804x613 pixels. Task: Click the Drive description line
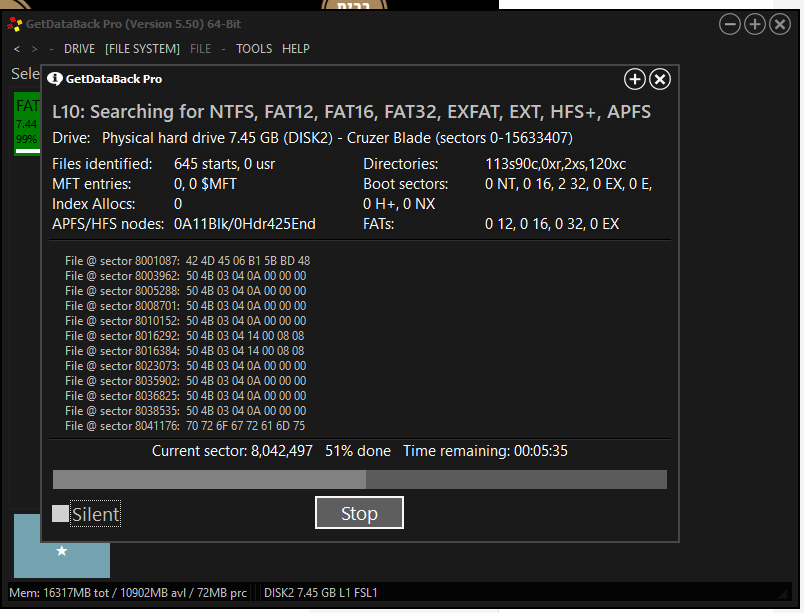(x=313, y=138)
